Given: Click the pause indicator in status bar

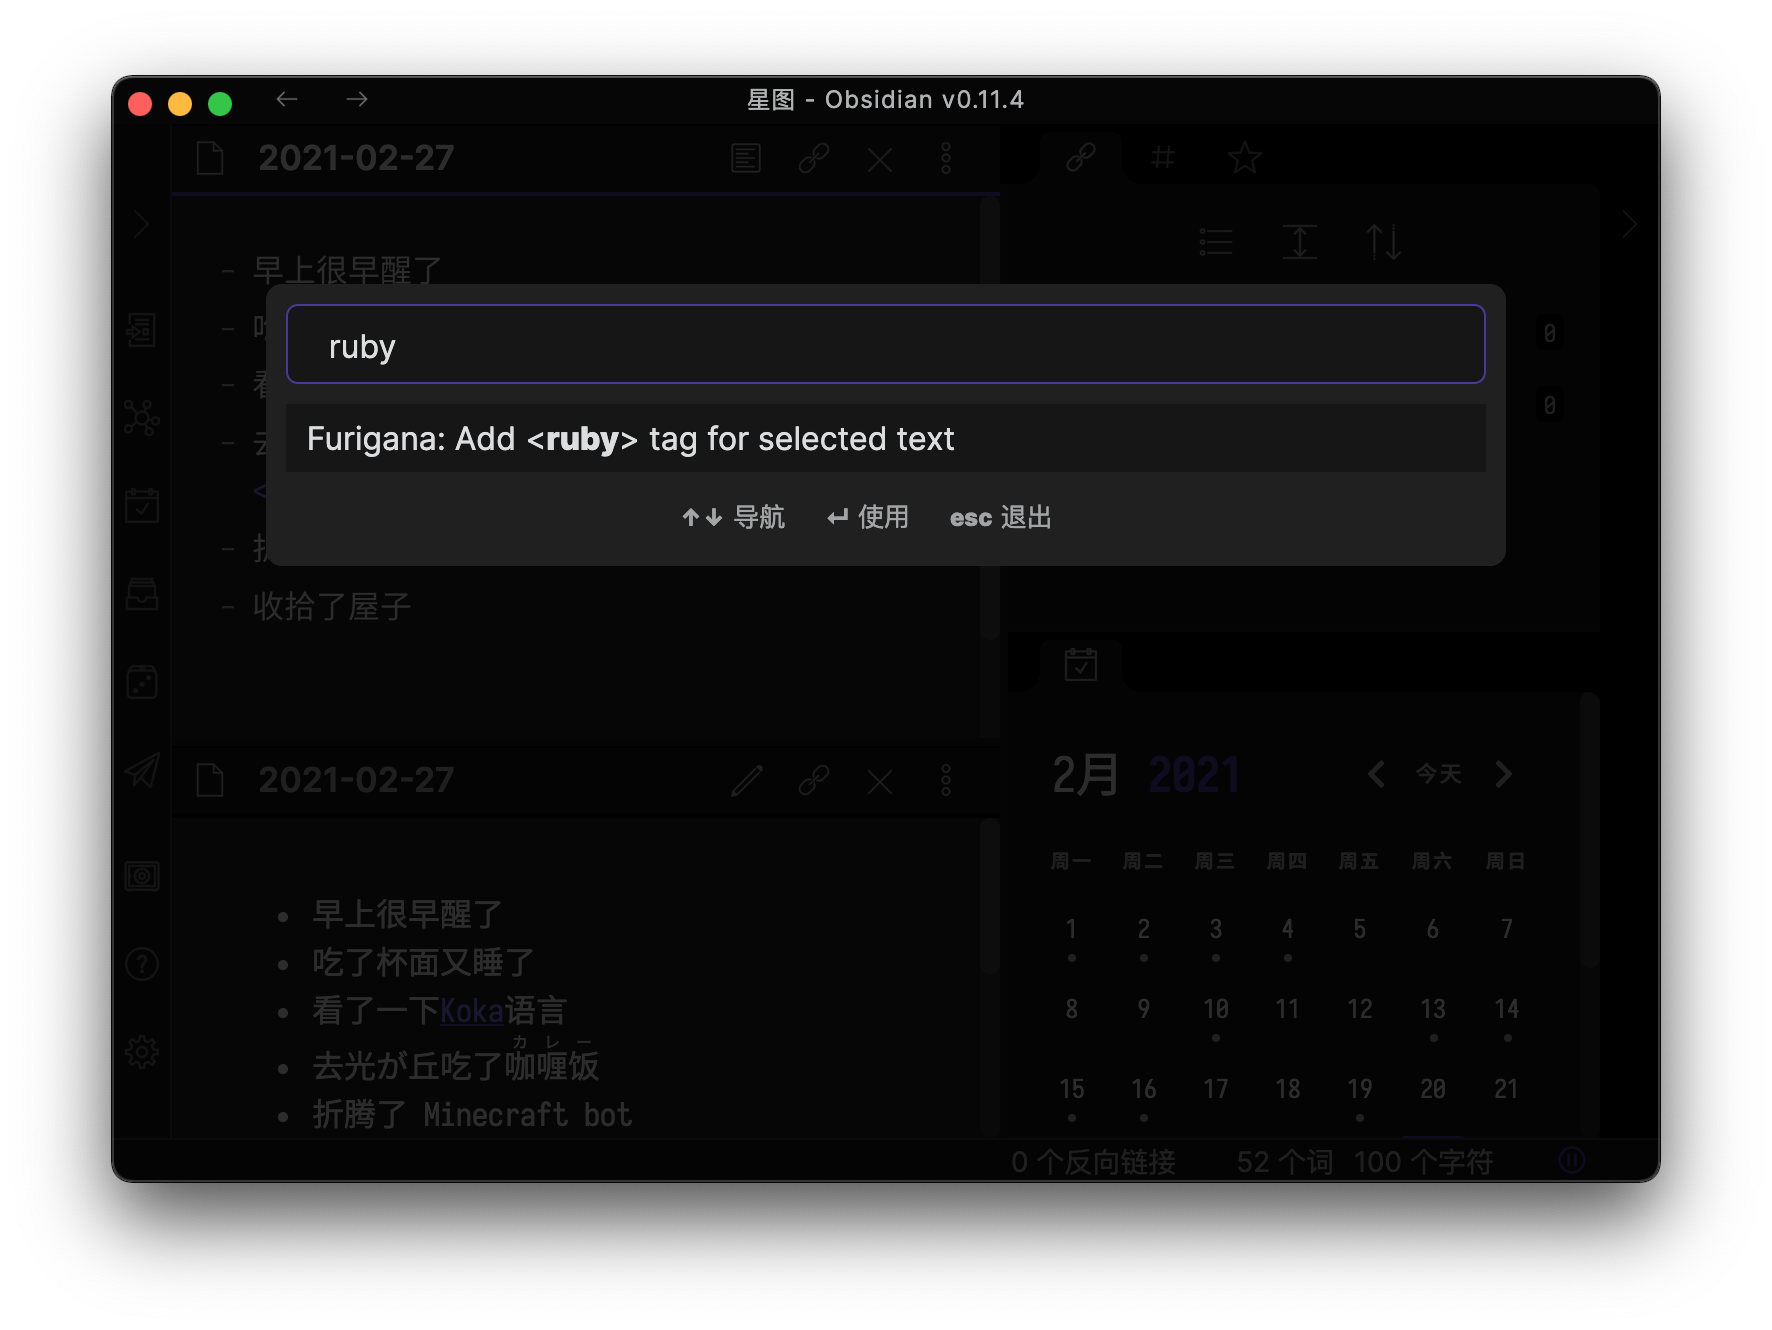Looking at the screenshot, I should click(1570, 1160).
